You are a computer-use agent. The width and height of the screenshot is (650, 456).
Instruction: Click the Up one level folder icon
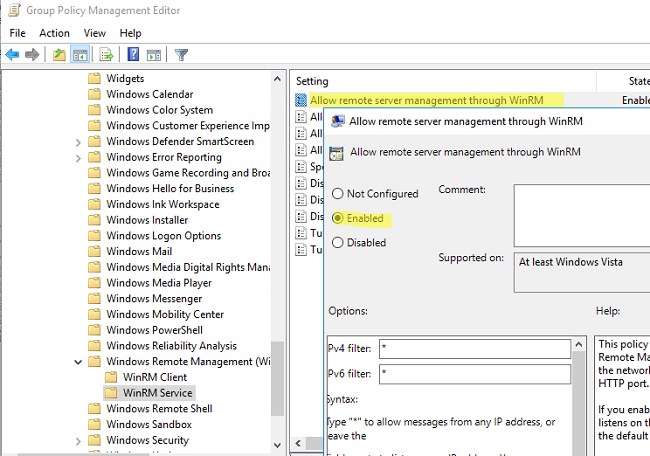pyautogui.click(x=59, y=54)
